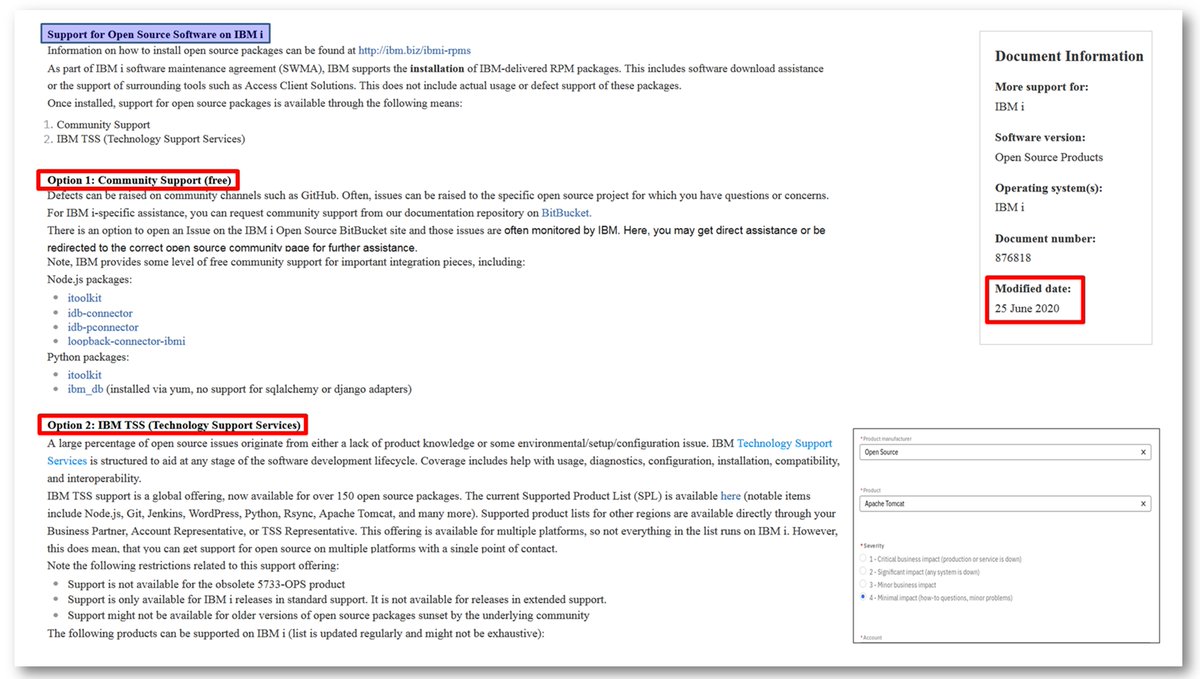Clear the Open Source product manufacturer field
Image resolution: width=1200 pixels, height=679 pixels.
pos(1143,453)
